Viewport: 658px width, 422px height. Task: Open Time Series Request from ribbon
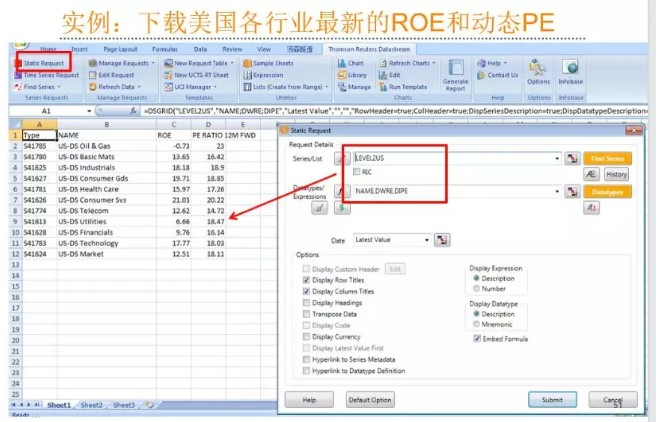(x=46, y=75)
